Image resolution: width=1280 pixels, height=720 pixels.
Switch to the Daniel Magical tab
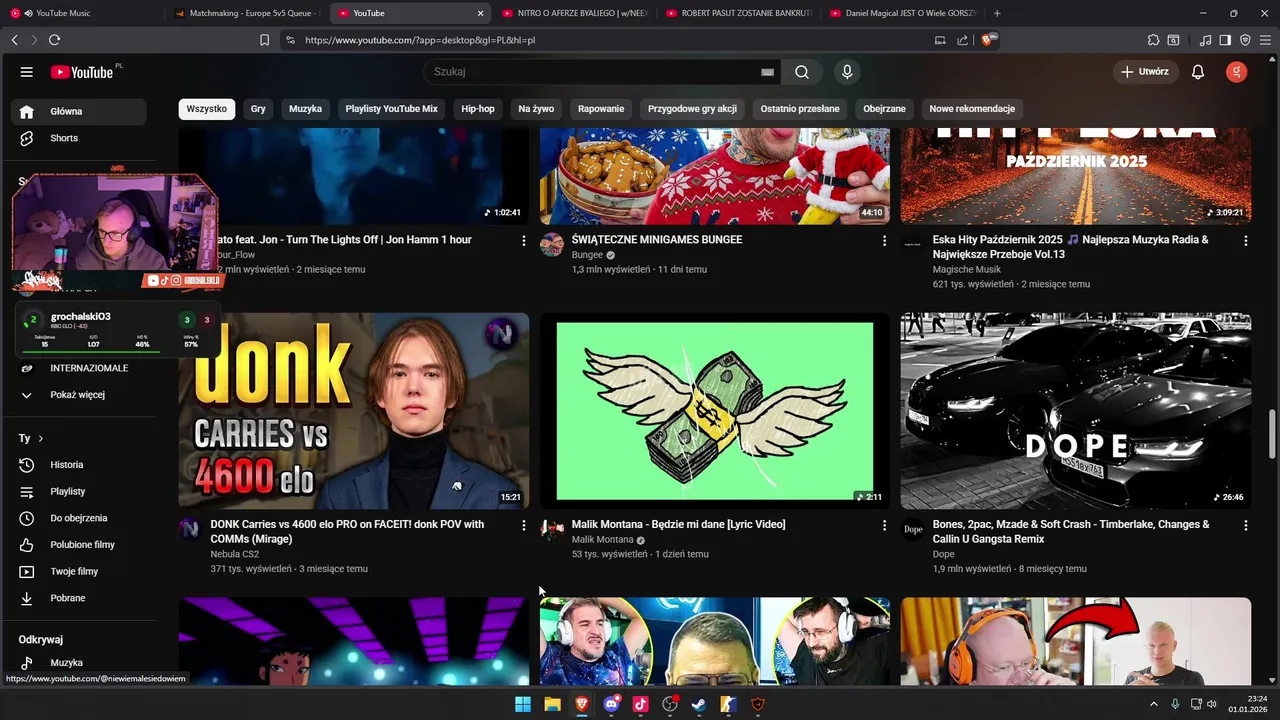click(901, 13)
